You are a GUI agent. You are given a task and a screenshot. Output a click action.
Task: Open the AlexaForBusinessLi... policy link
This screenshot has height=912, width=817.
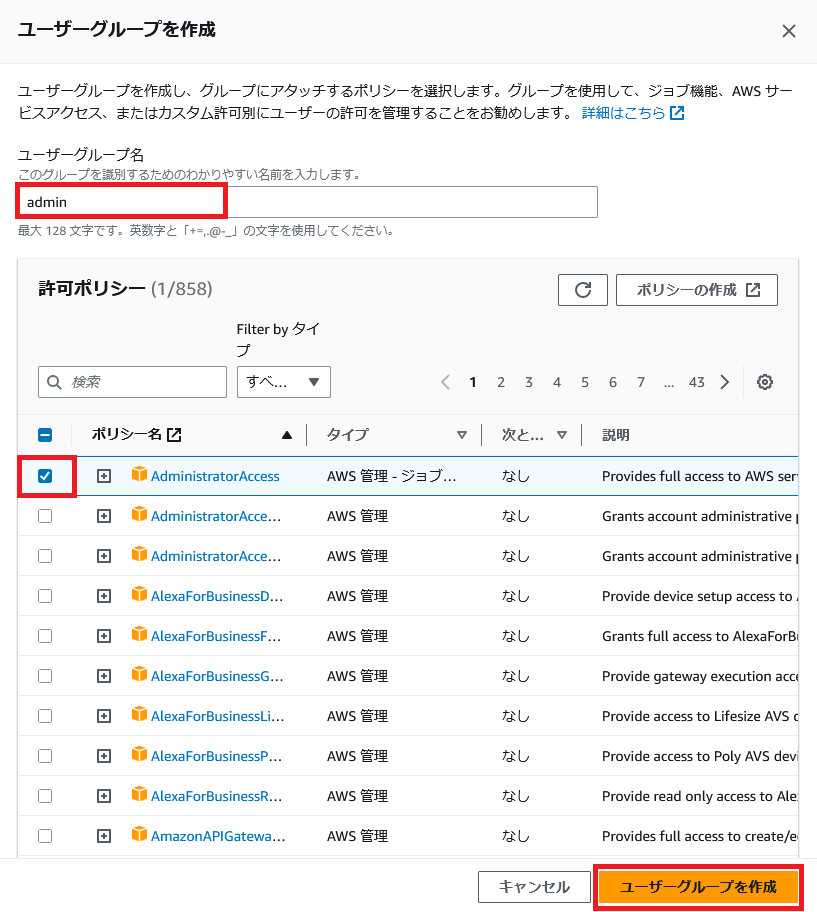point(217,716)
